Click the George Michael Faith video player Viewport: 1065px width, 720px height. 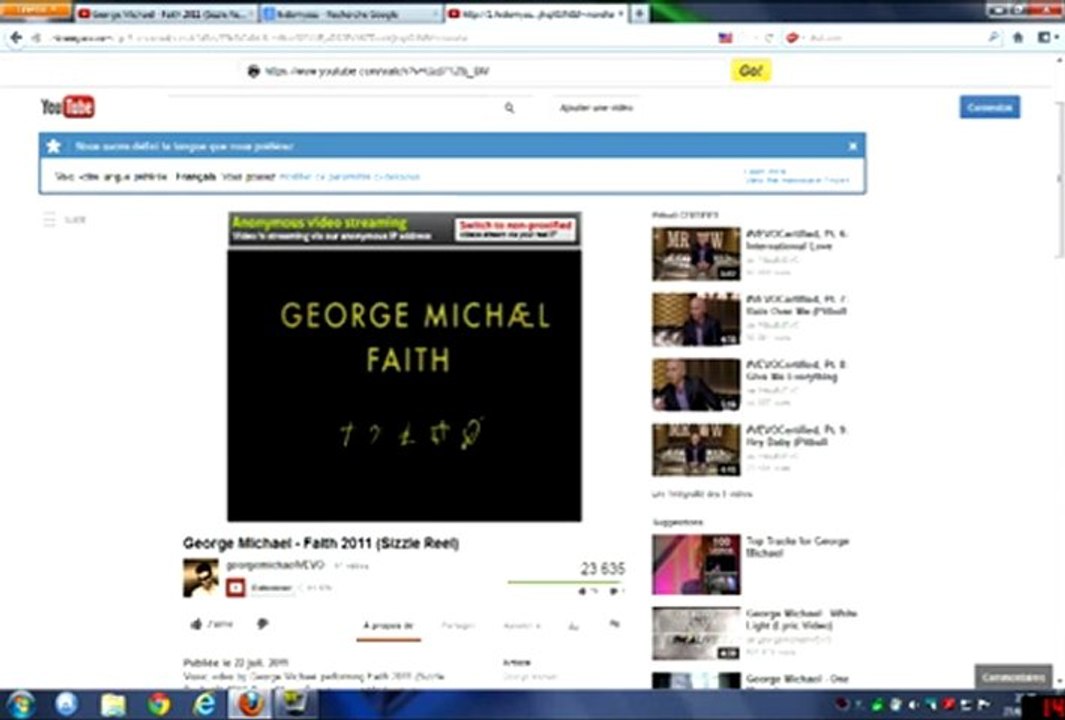(x=404, y=385)
